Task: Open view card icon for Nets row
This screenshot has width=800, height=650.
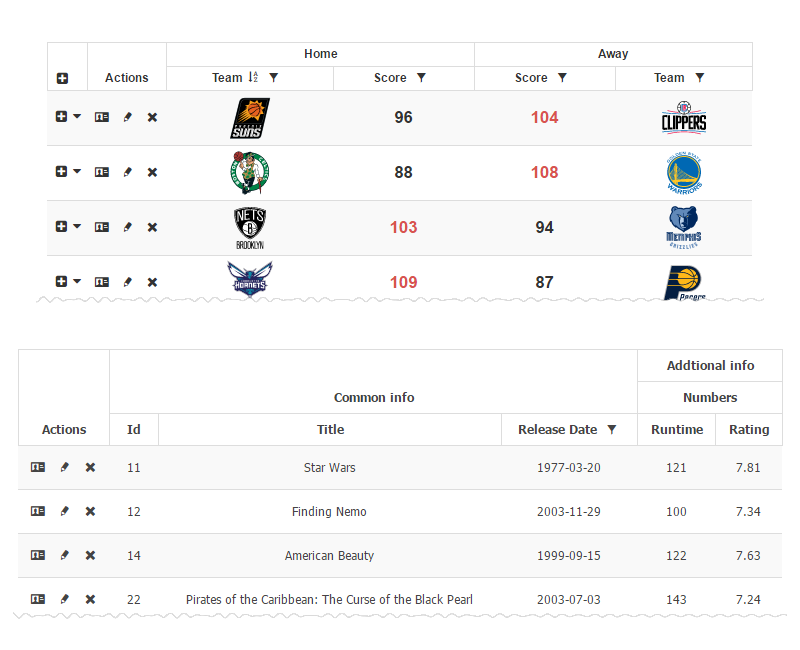Action: [102, 227]
